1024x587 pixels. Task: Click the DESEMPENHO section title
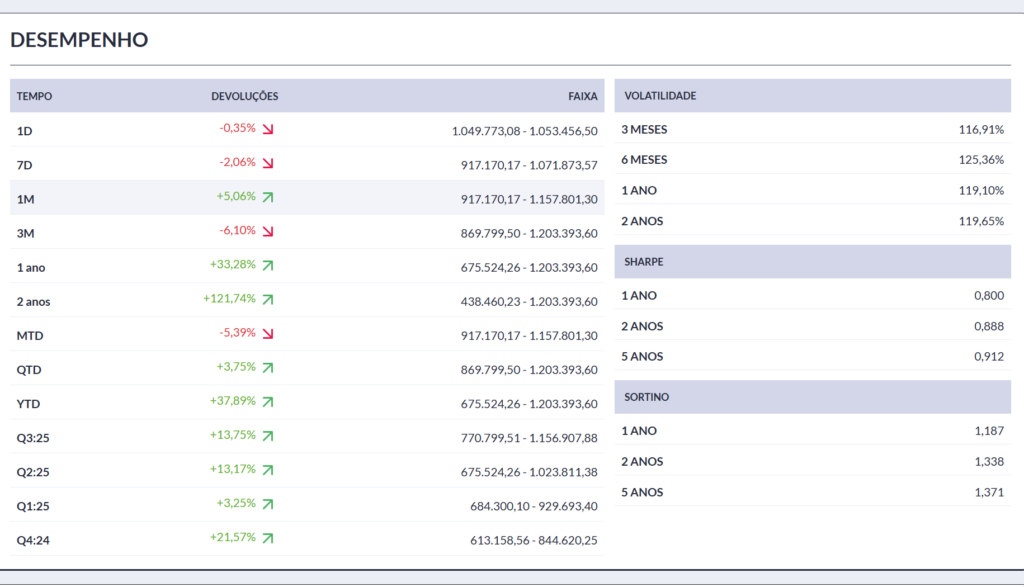(x=79, y=40)
